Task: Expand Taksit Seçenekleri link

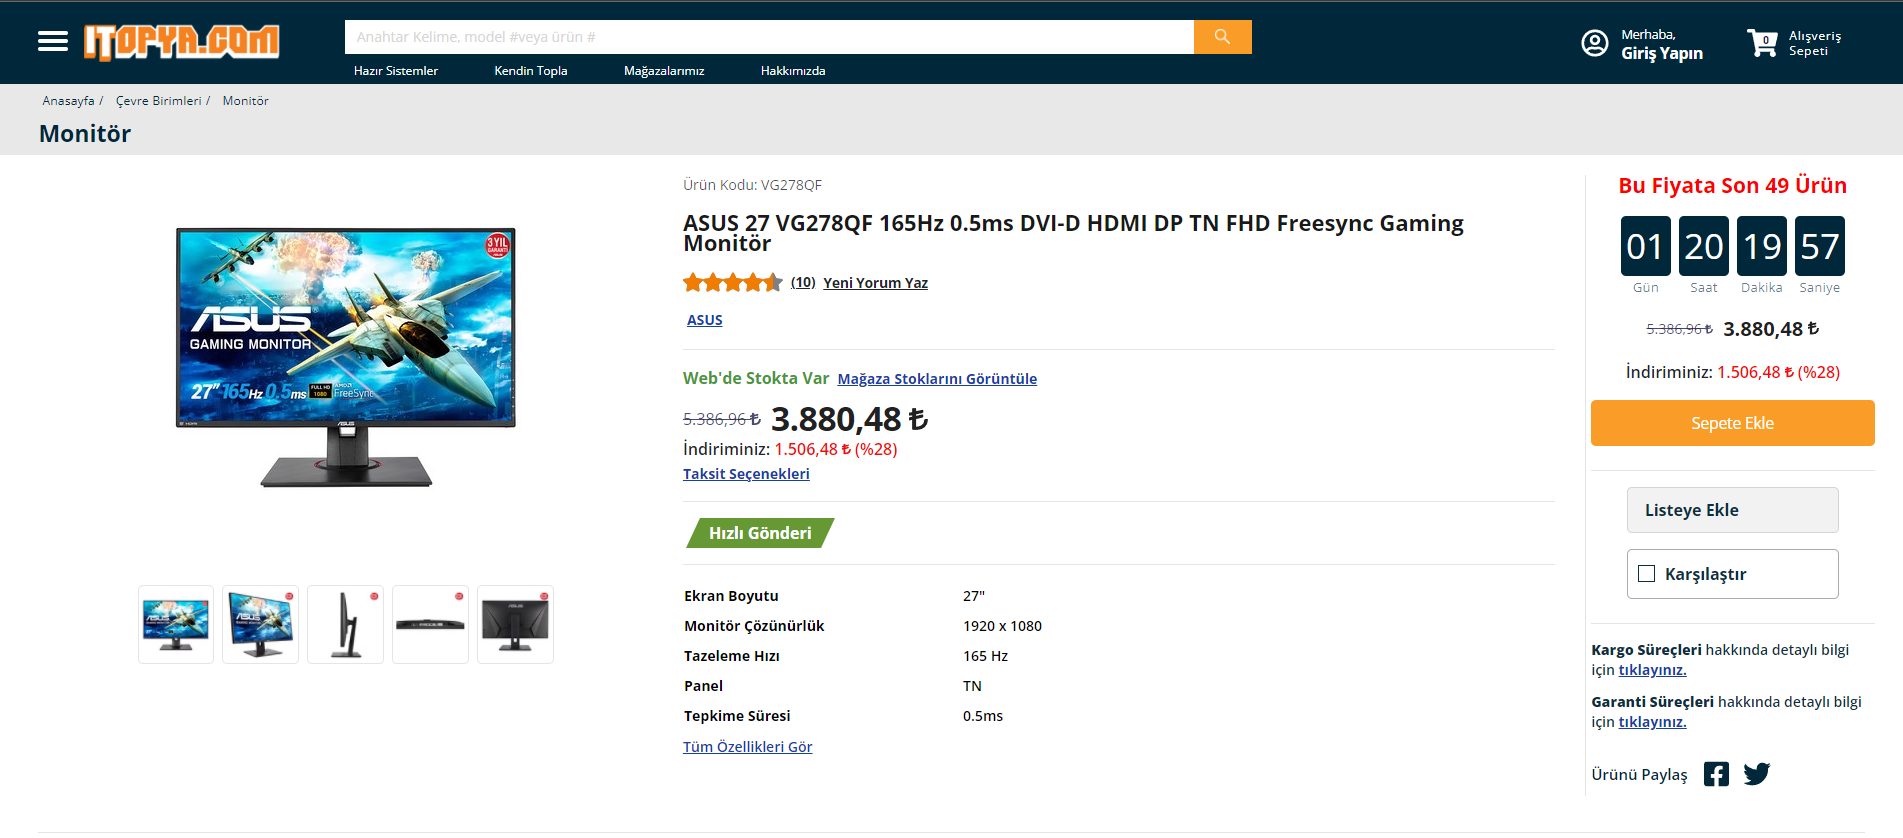Action: point(746,474)
